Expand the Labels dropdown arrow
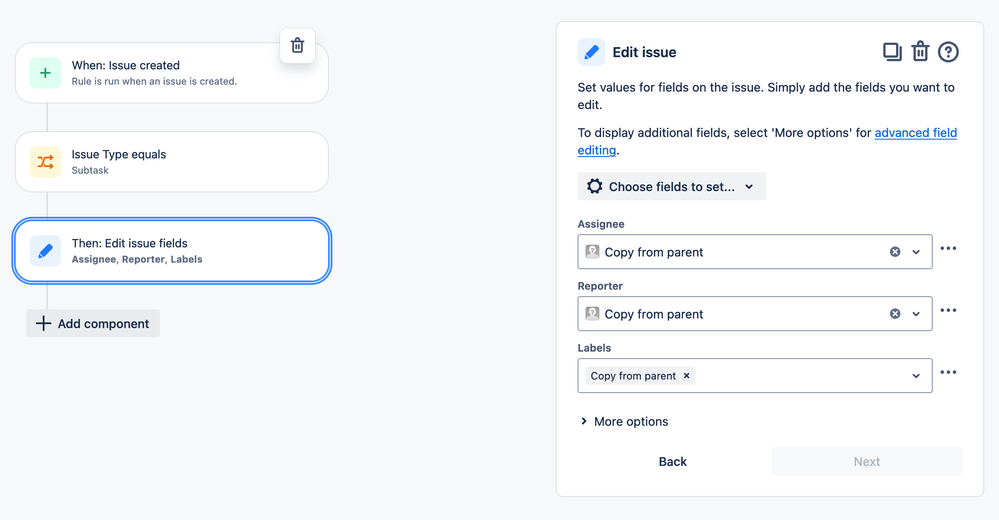Viewport: 999px width, 520px height. [916, 376]
